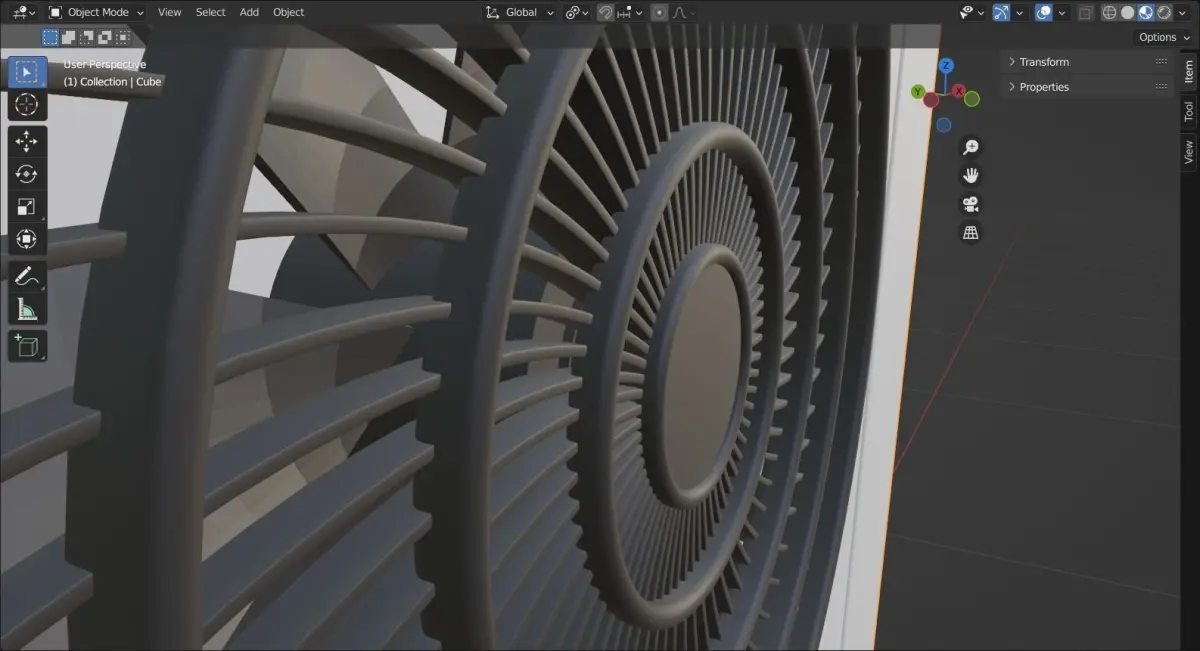The height and width of the screenshot is (651, 1200).
Task: Select the Measure tool
Action: pos(27,309)
